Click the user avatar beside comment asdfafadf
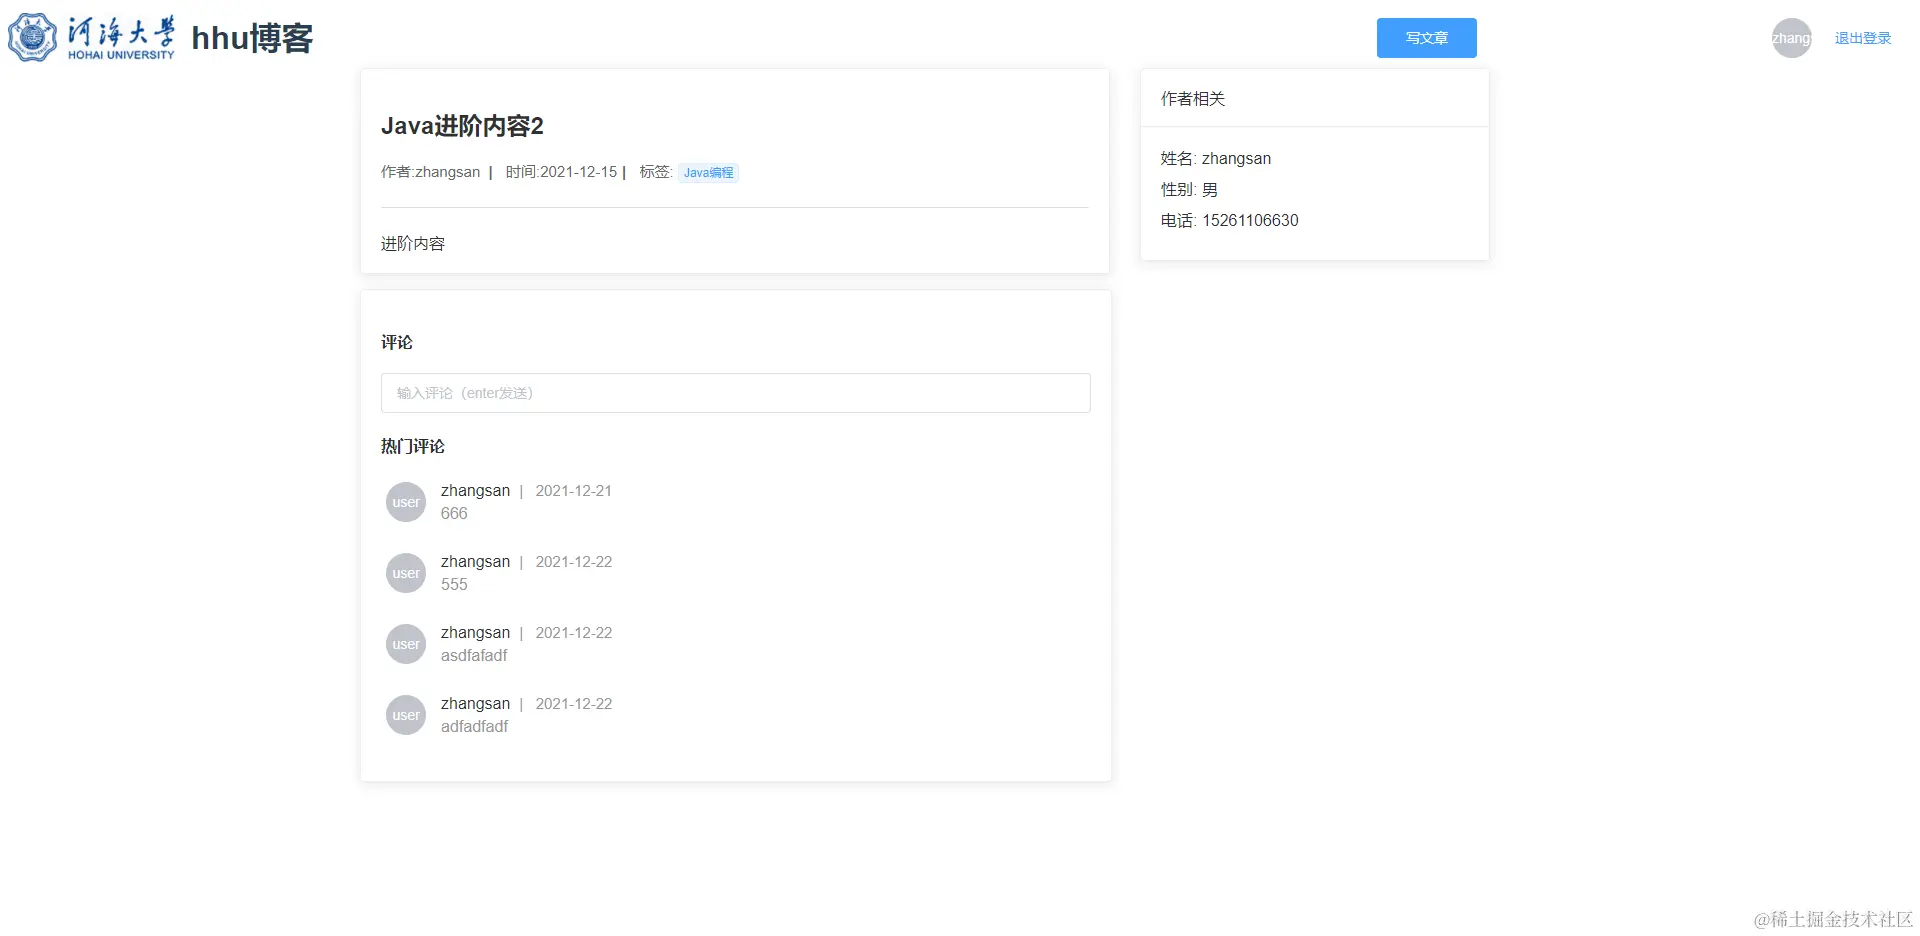Screen dimensions: 1920x936 [x=405, y=644]
